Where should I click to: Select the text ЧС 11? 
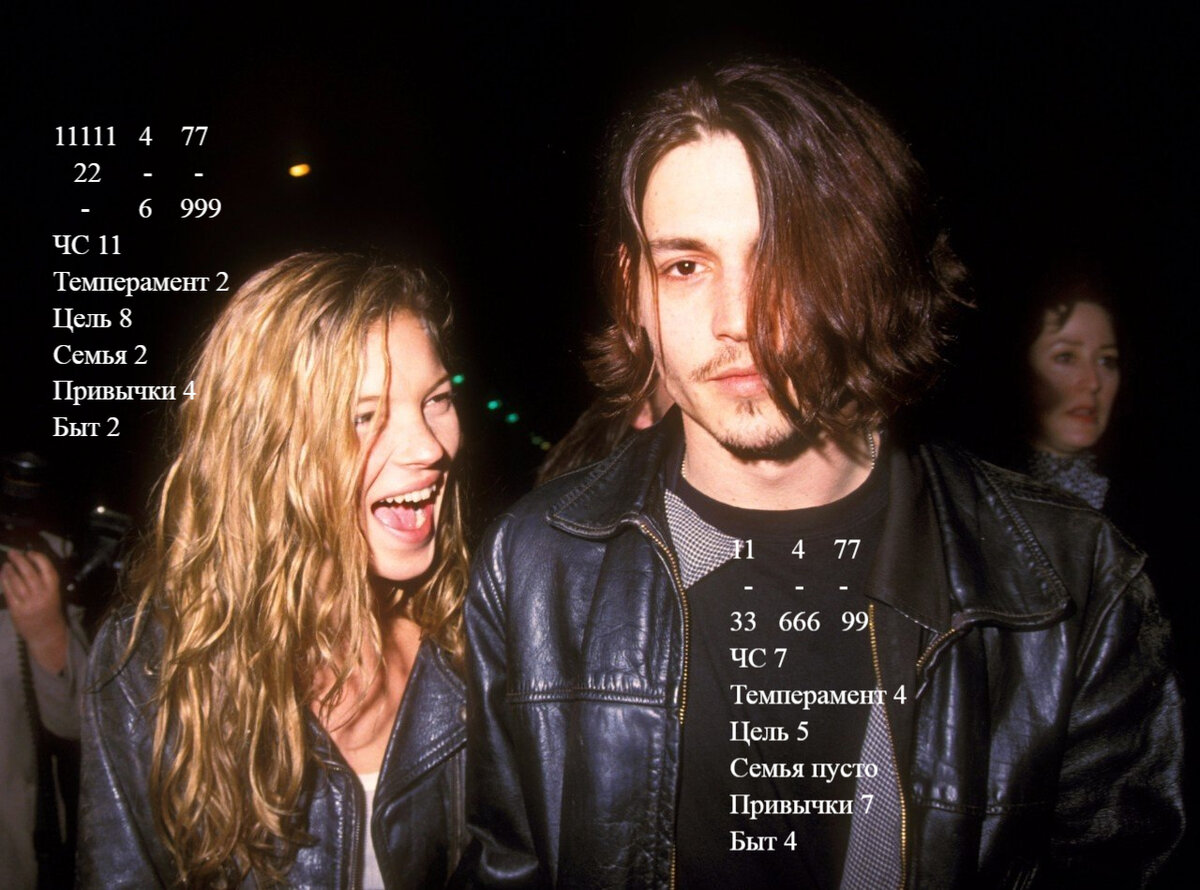pyautogui.click(x=87, y=245)
